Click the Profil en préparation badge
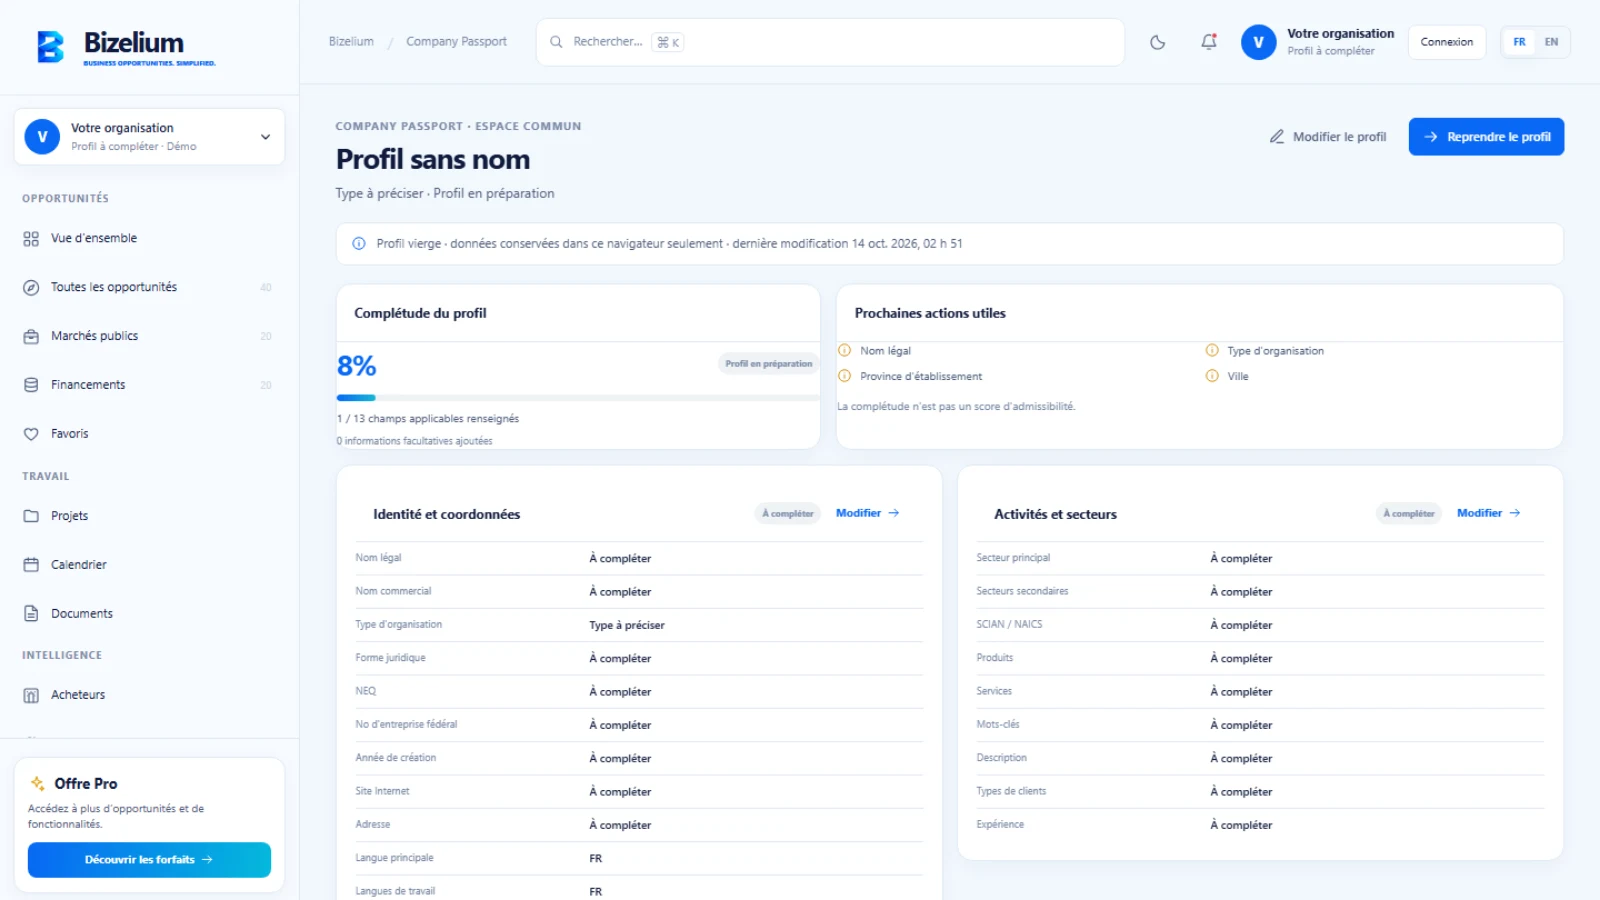1600x900 pixels. [769, 364]
